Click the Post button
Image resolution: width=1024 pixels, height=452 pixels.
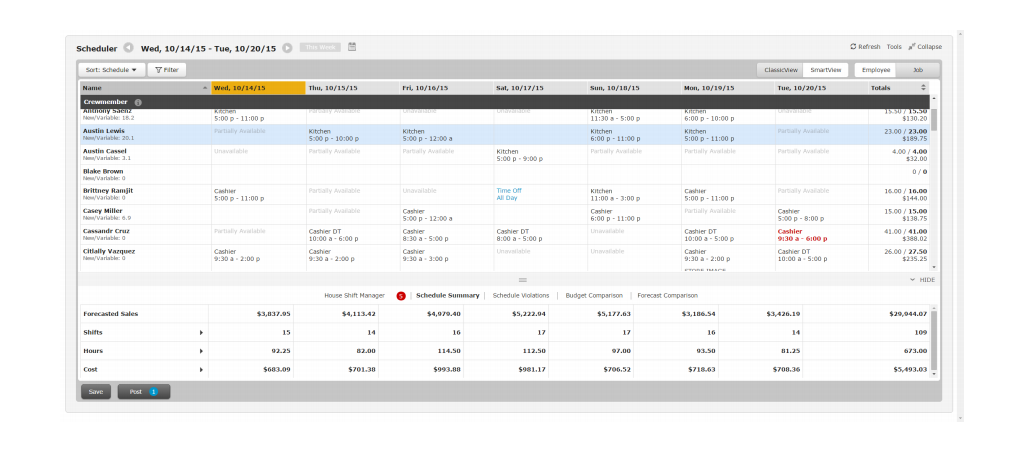[144, 392]
